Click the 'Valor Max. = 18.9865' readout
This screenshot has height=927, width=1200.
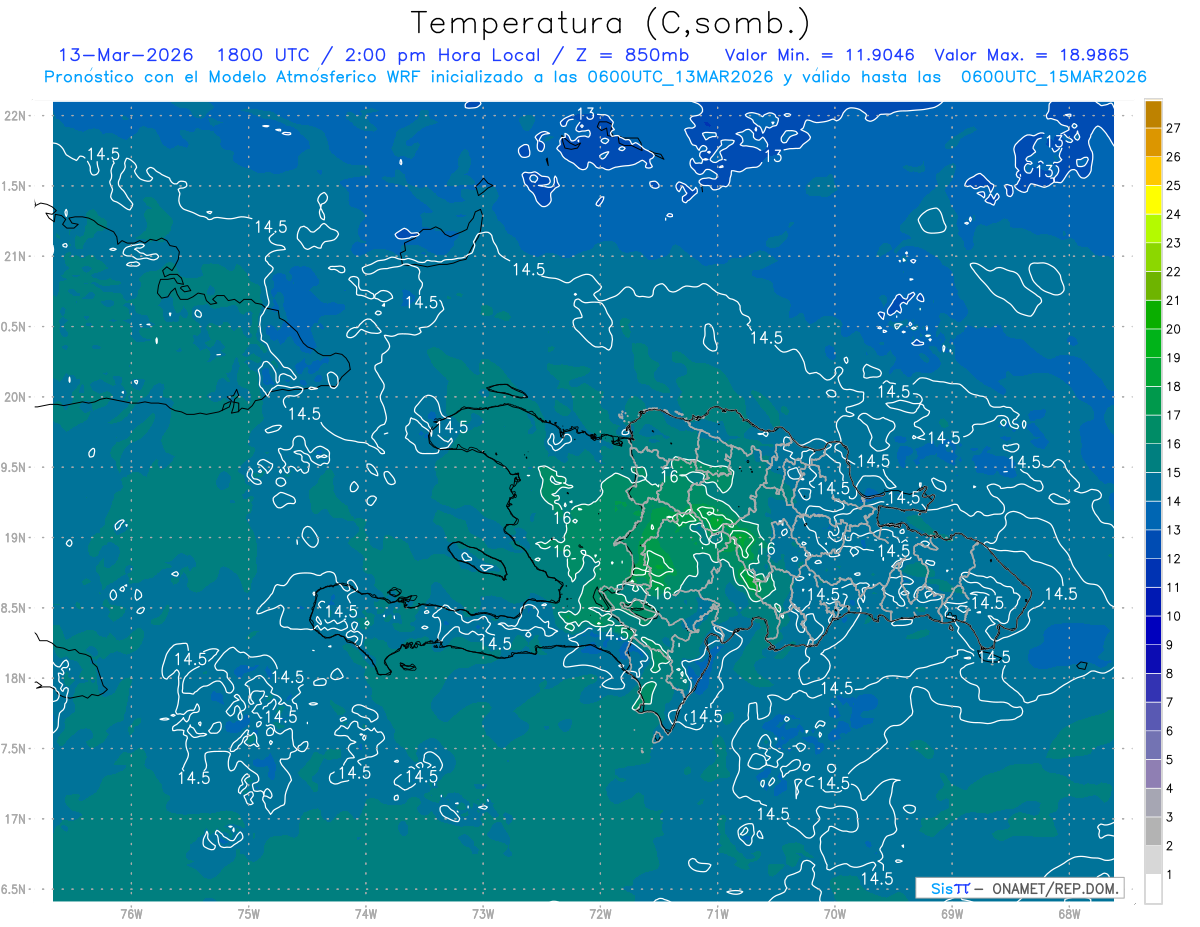click(x=1031, y=55)
